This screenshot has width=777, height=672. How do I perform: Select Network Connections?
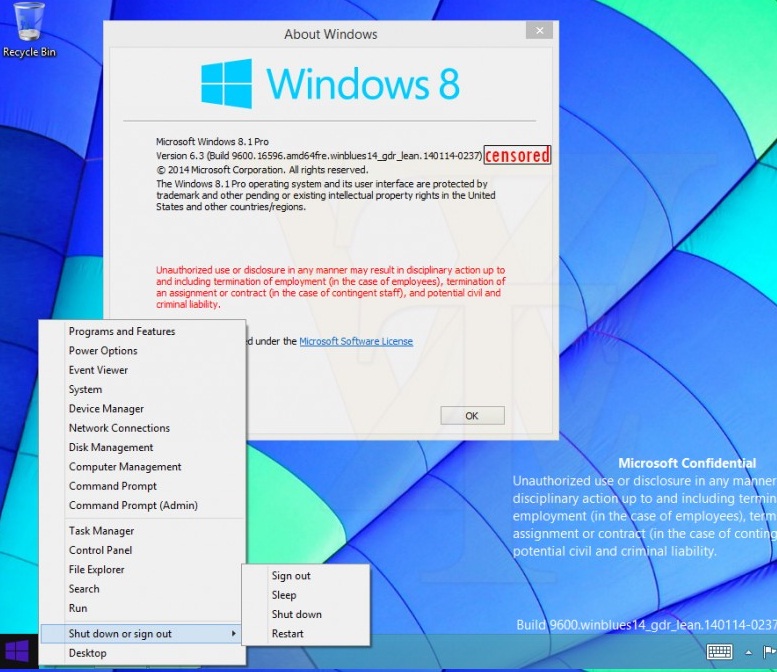pyautogui.click(x=143, y=428)
